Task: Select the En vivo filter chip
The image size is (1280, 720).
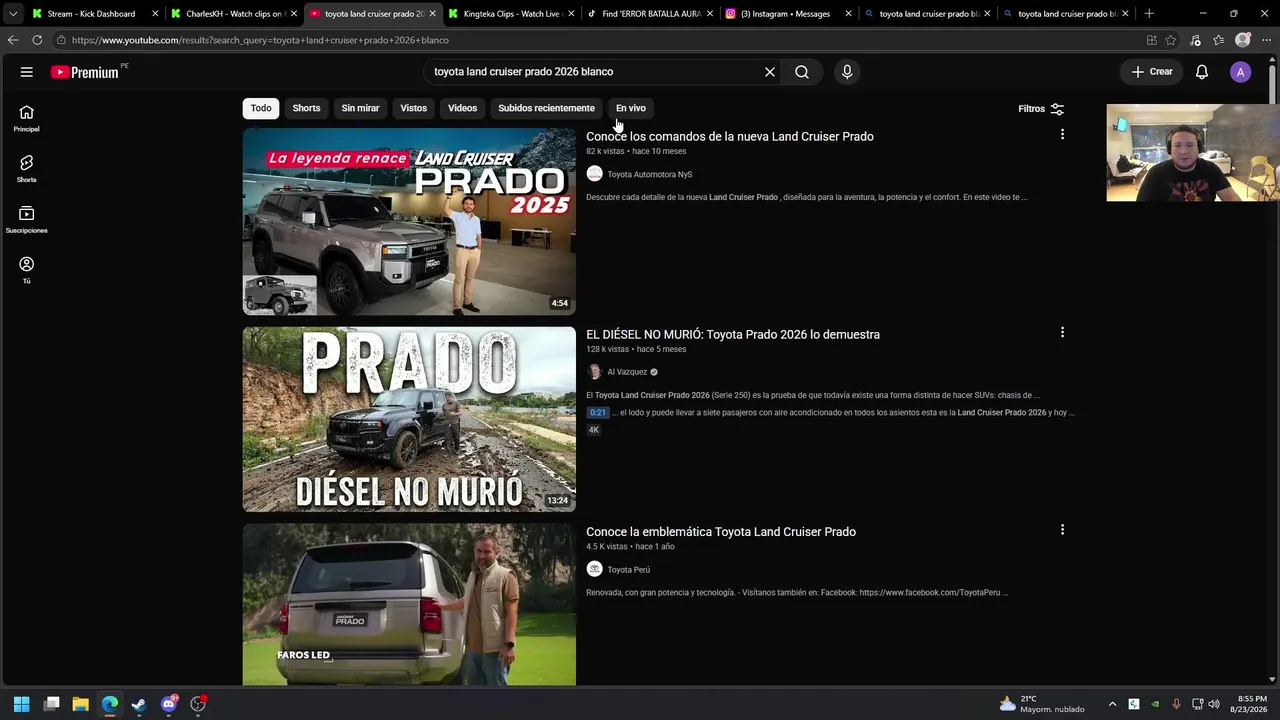Action: point(631,108)
